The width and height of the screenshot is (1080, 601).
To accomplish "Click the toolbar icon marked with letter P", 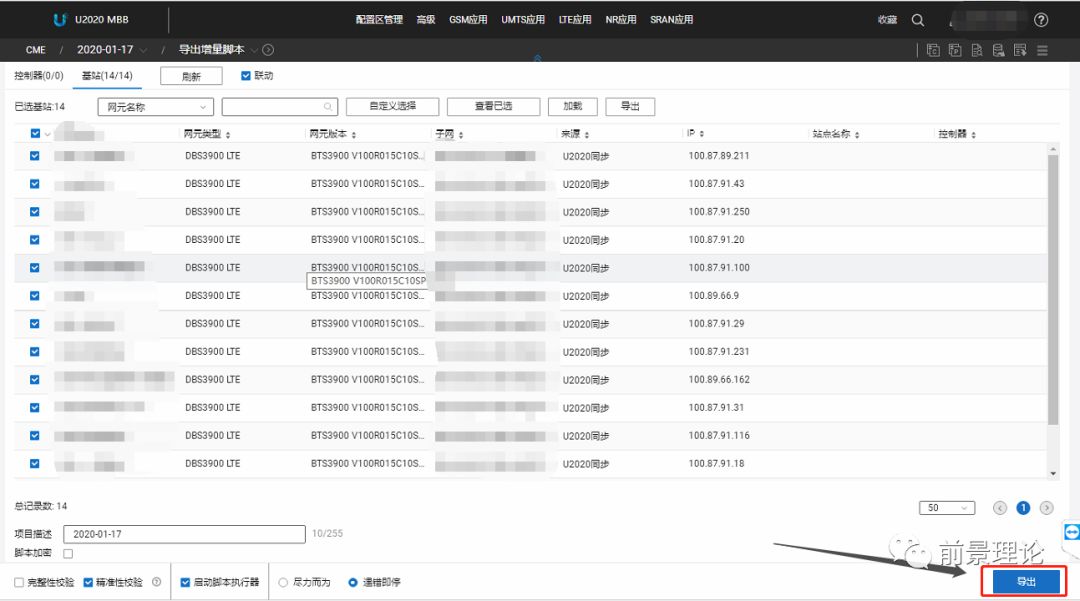I will pos(955,50).
